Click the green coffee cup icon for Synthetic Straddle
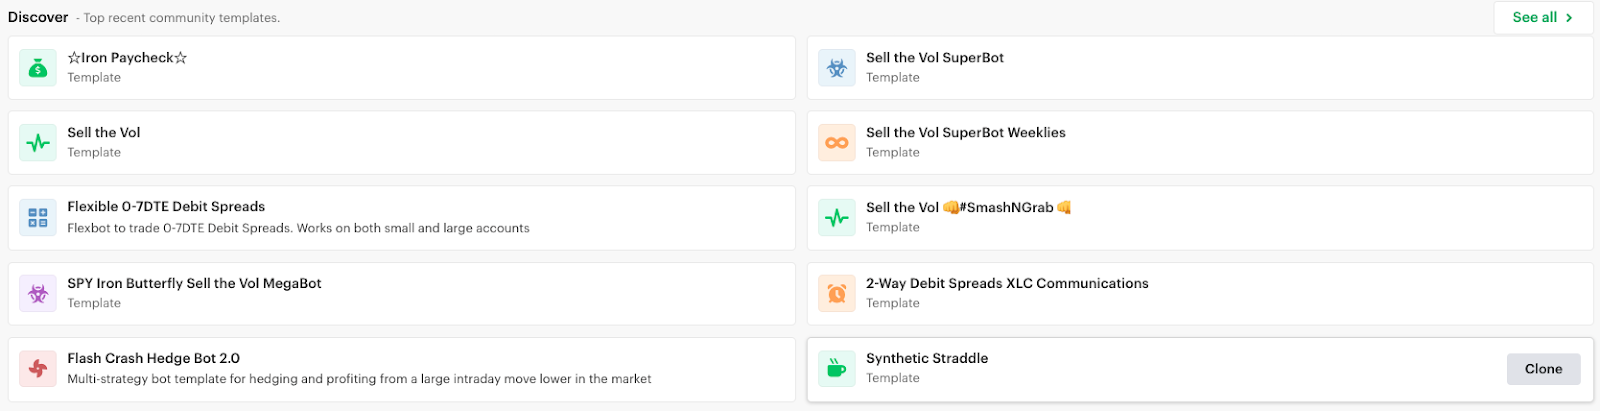The image size is (1600, 411). click(x=837, y=369)
